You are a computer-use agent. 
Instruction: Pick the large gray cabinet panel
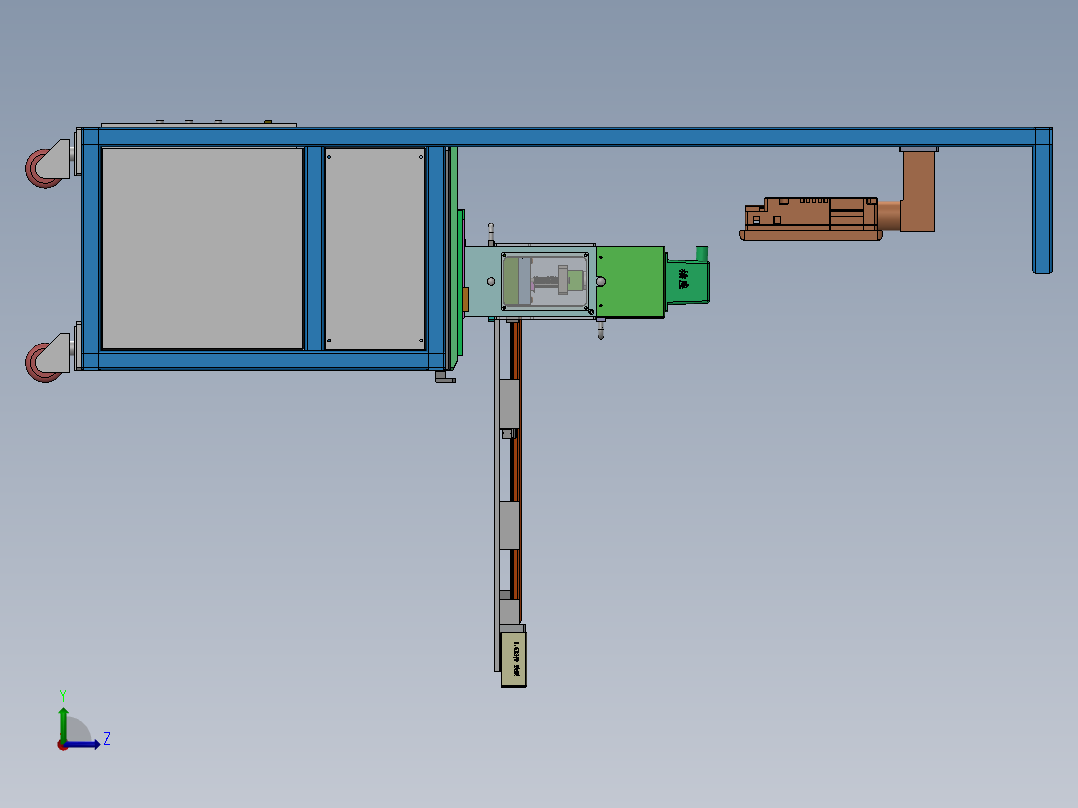[202, 248]
